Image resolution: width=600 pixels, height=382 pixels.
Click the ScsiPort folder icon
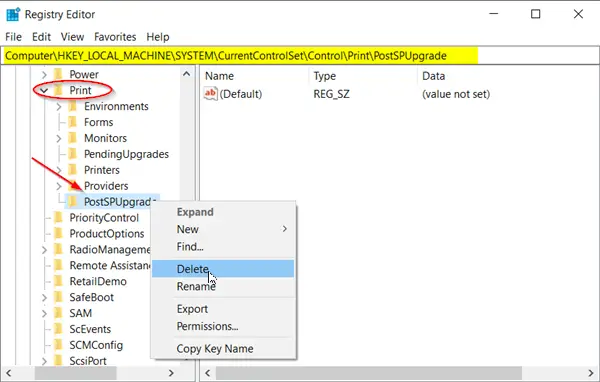click(58, 360)
